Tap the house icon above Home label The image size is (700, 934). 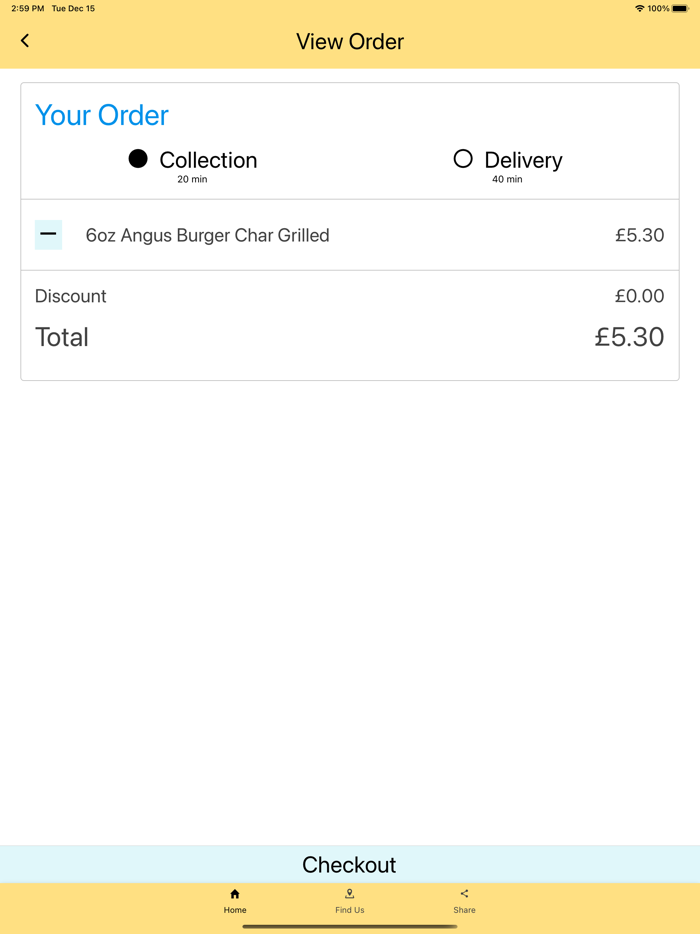tap(235, 893)
